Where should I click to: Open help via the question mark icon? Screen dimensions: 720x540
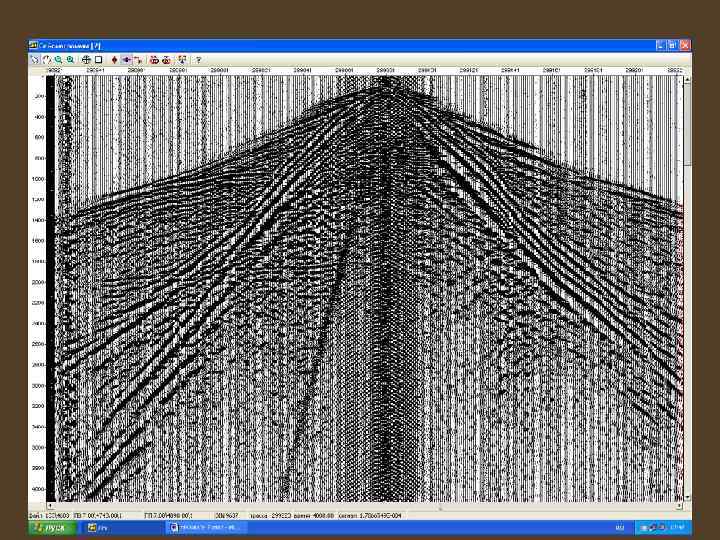point(198,60)
